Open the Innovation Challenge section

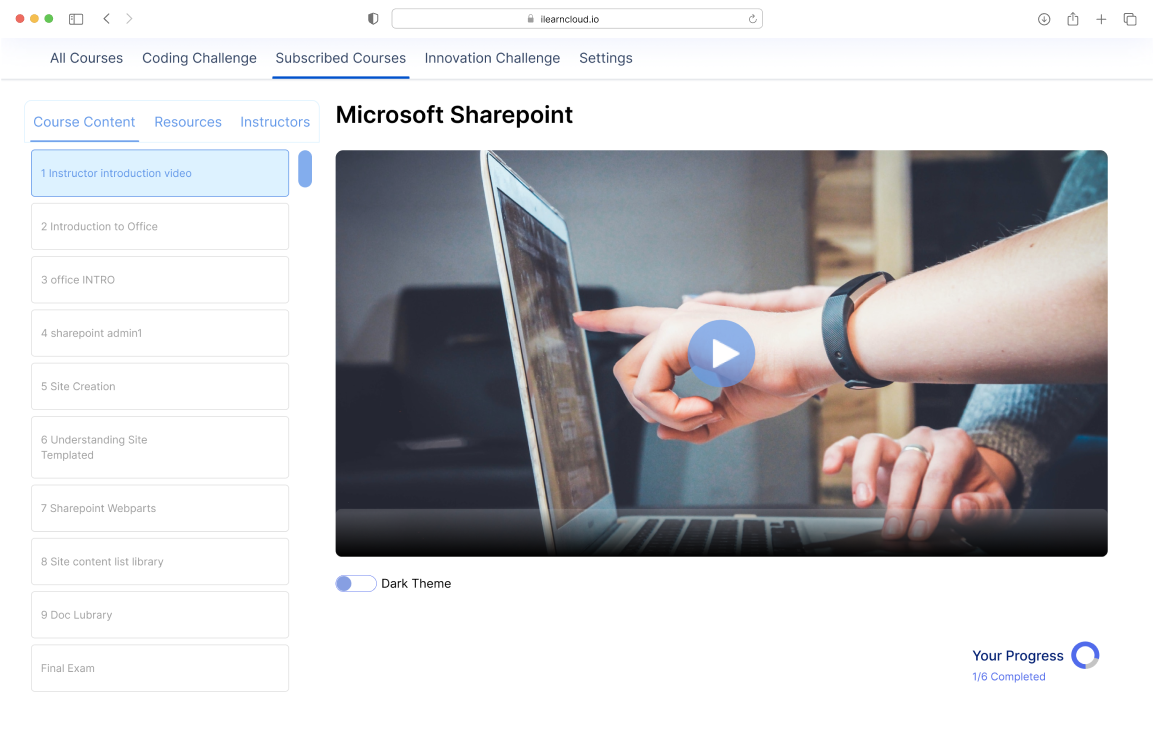point(492,58)
